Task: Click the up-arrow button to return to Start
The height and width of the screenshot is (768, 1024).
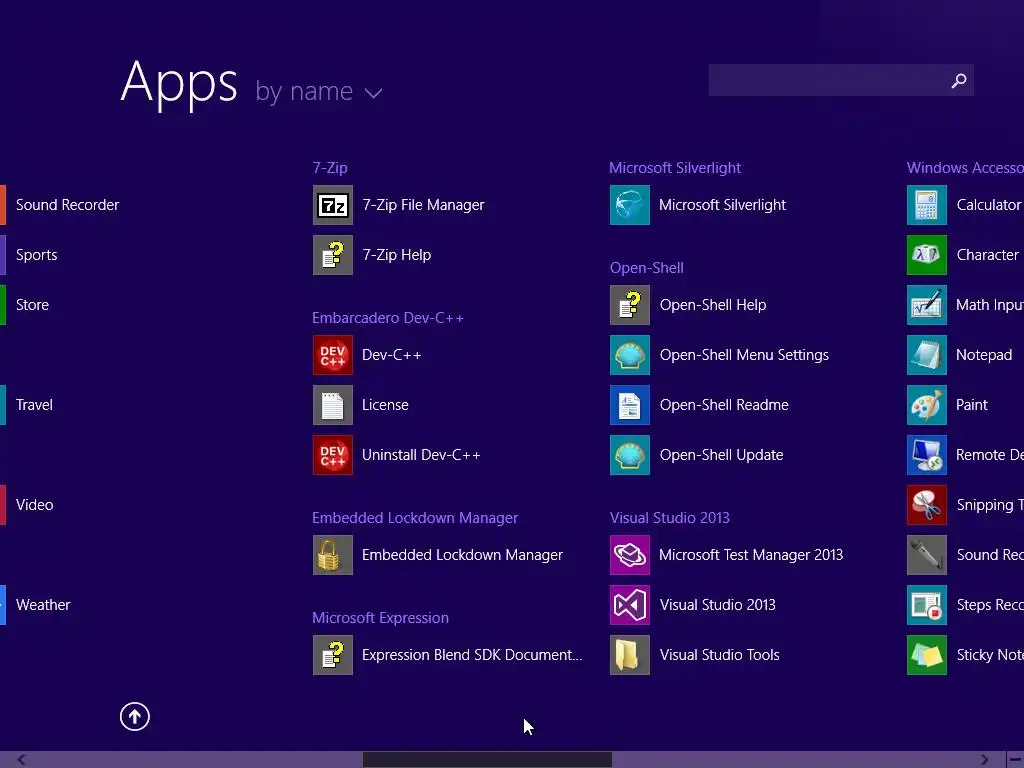Action: 135,716
